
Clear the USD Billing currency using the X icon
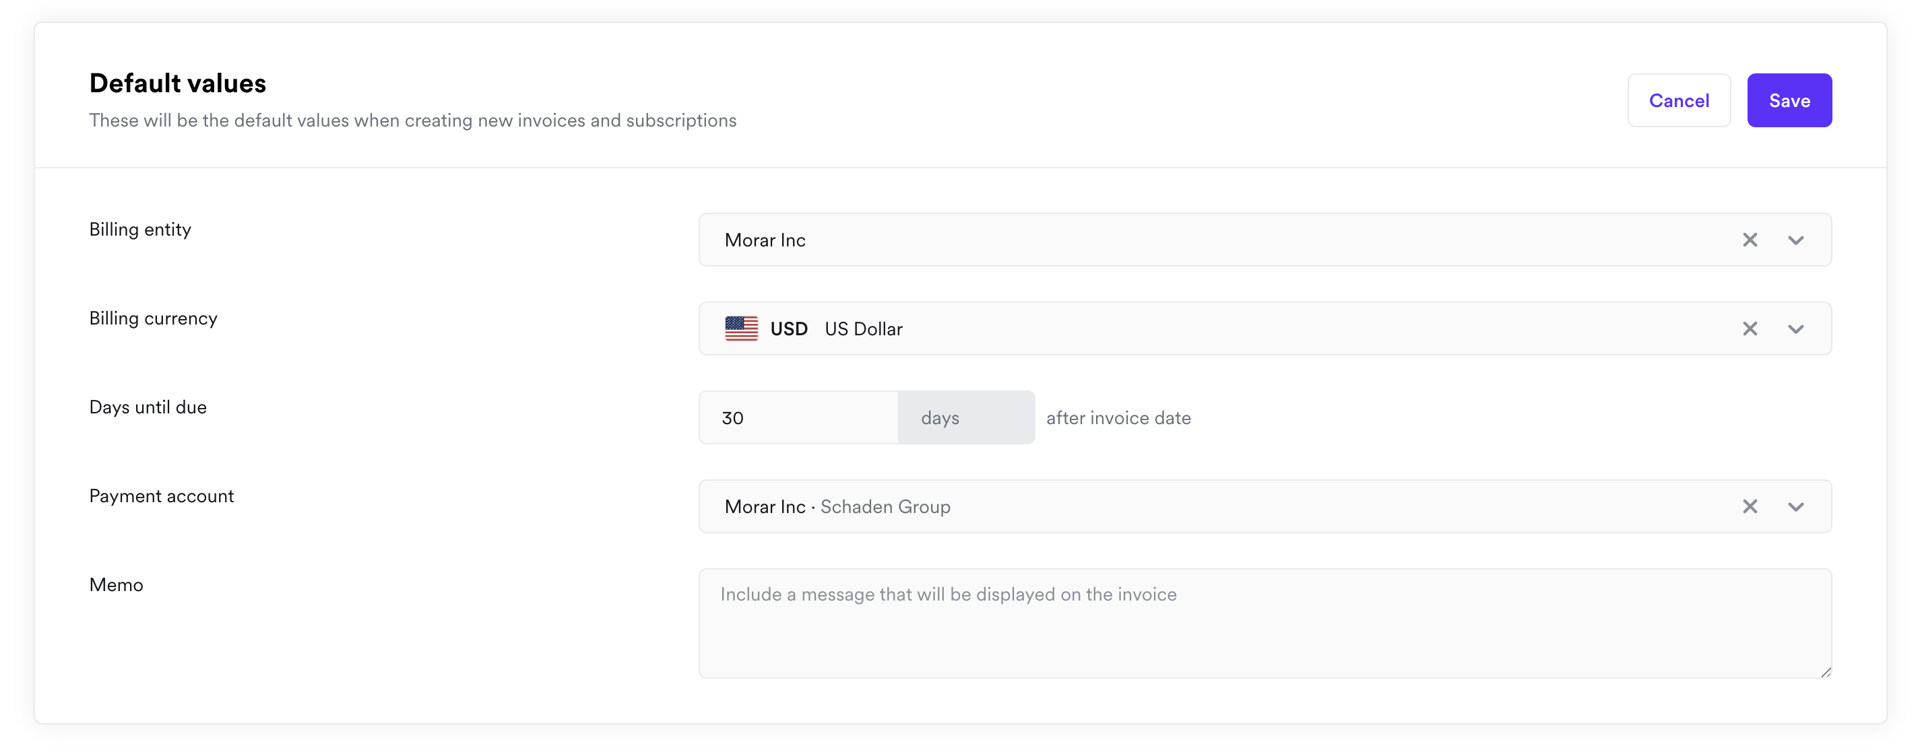point(1750,328)
